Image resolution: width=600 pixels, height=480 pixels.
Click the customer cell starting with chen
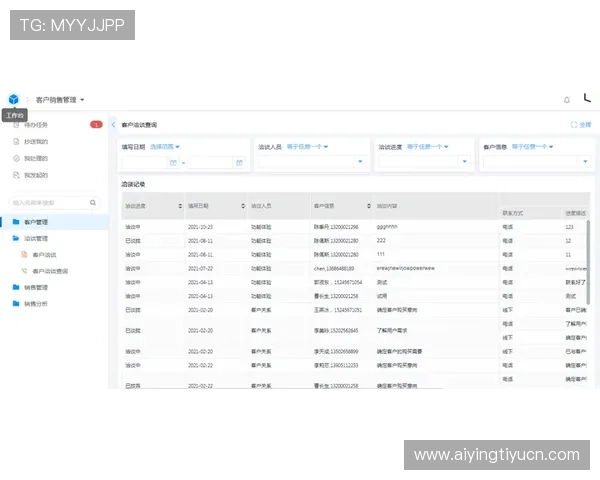pyautogui.click(x=334, y=269)
